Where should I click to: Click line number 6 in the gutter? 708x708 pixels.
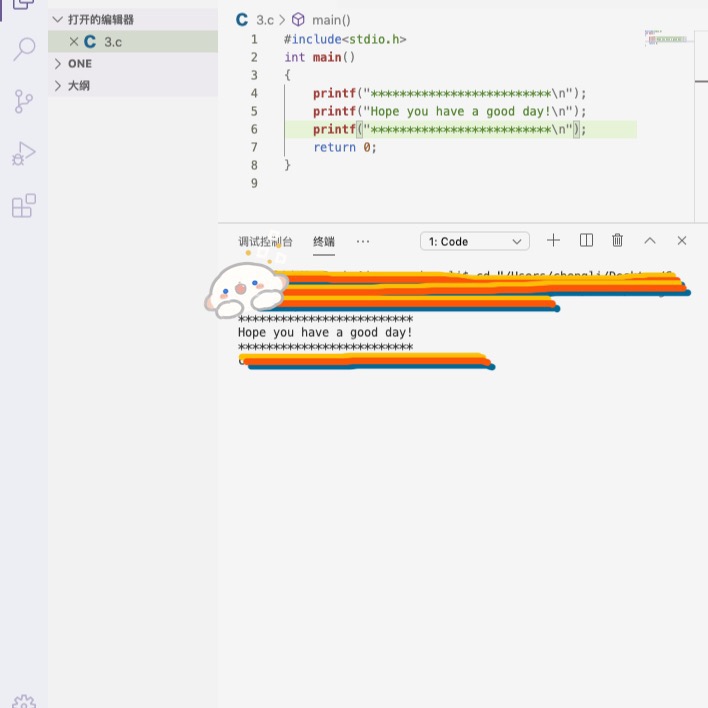254,129
